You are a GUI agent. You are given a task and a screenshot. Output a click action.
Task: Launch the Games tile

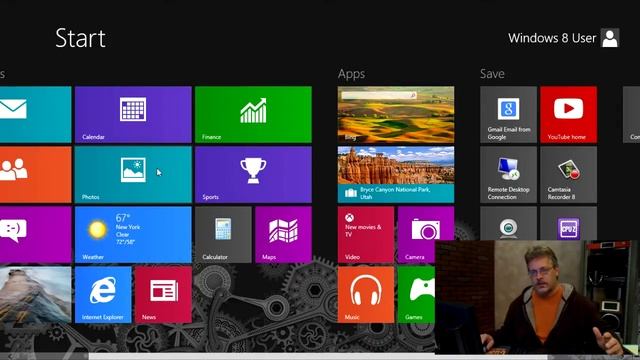tap(416, 294)
